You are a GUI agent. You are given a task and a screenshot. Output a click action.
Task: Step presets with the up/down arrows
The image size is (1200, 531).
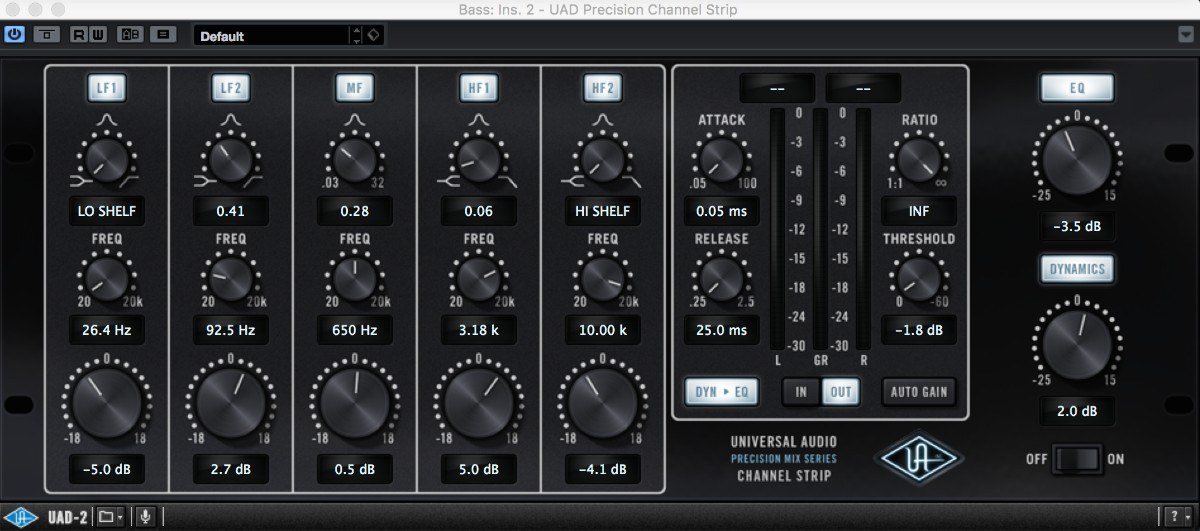357,36
